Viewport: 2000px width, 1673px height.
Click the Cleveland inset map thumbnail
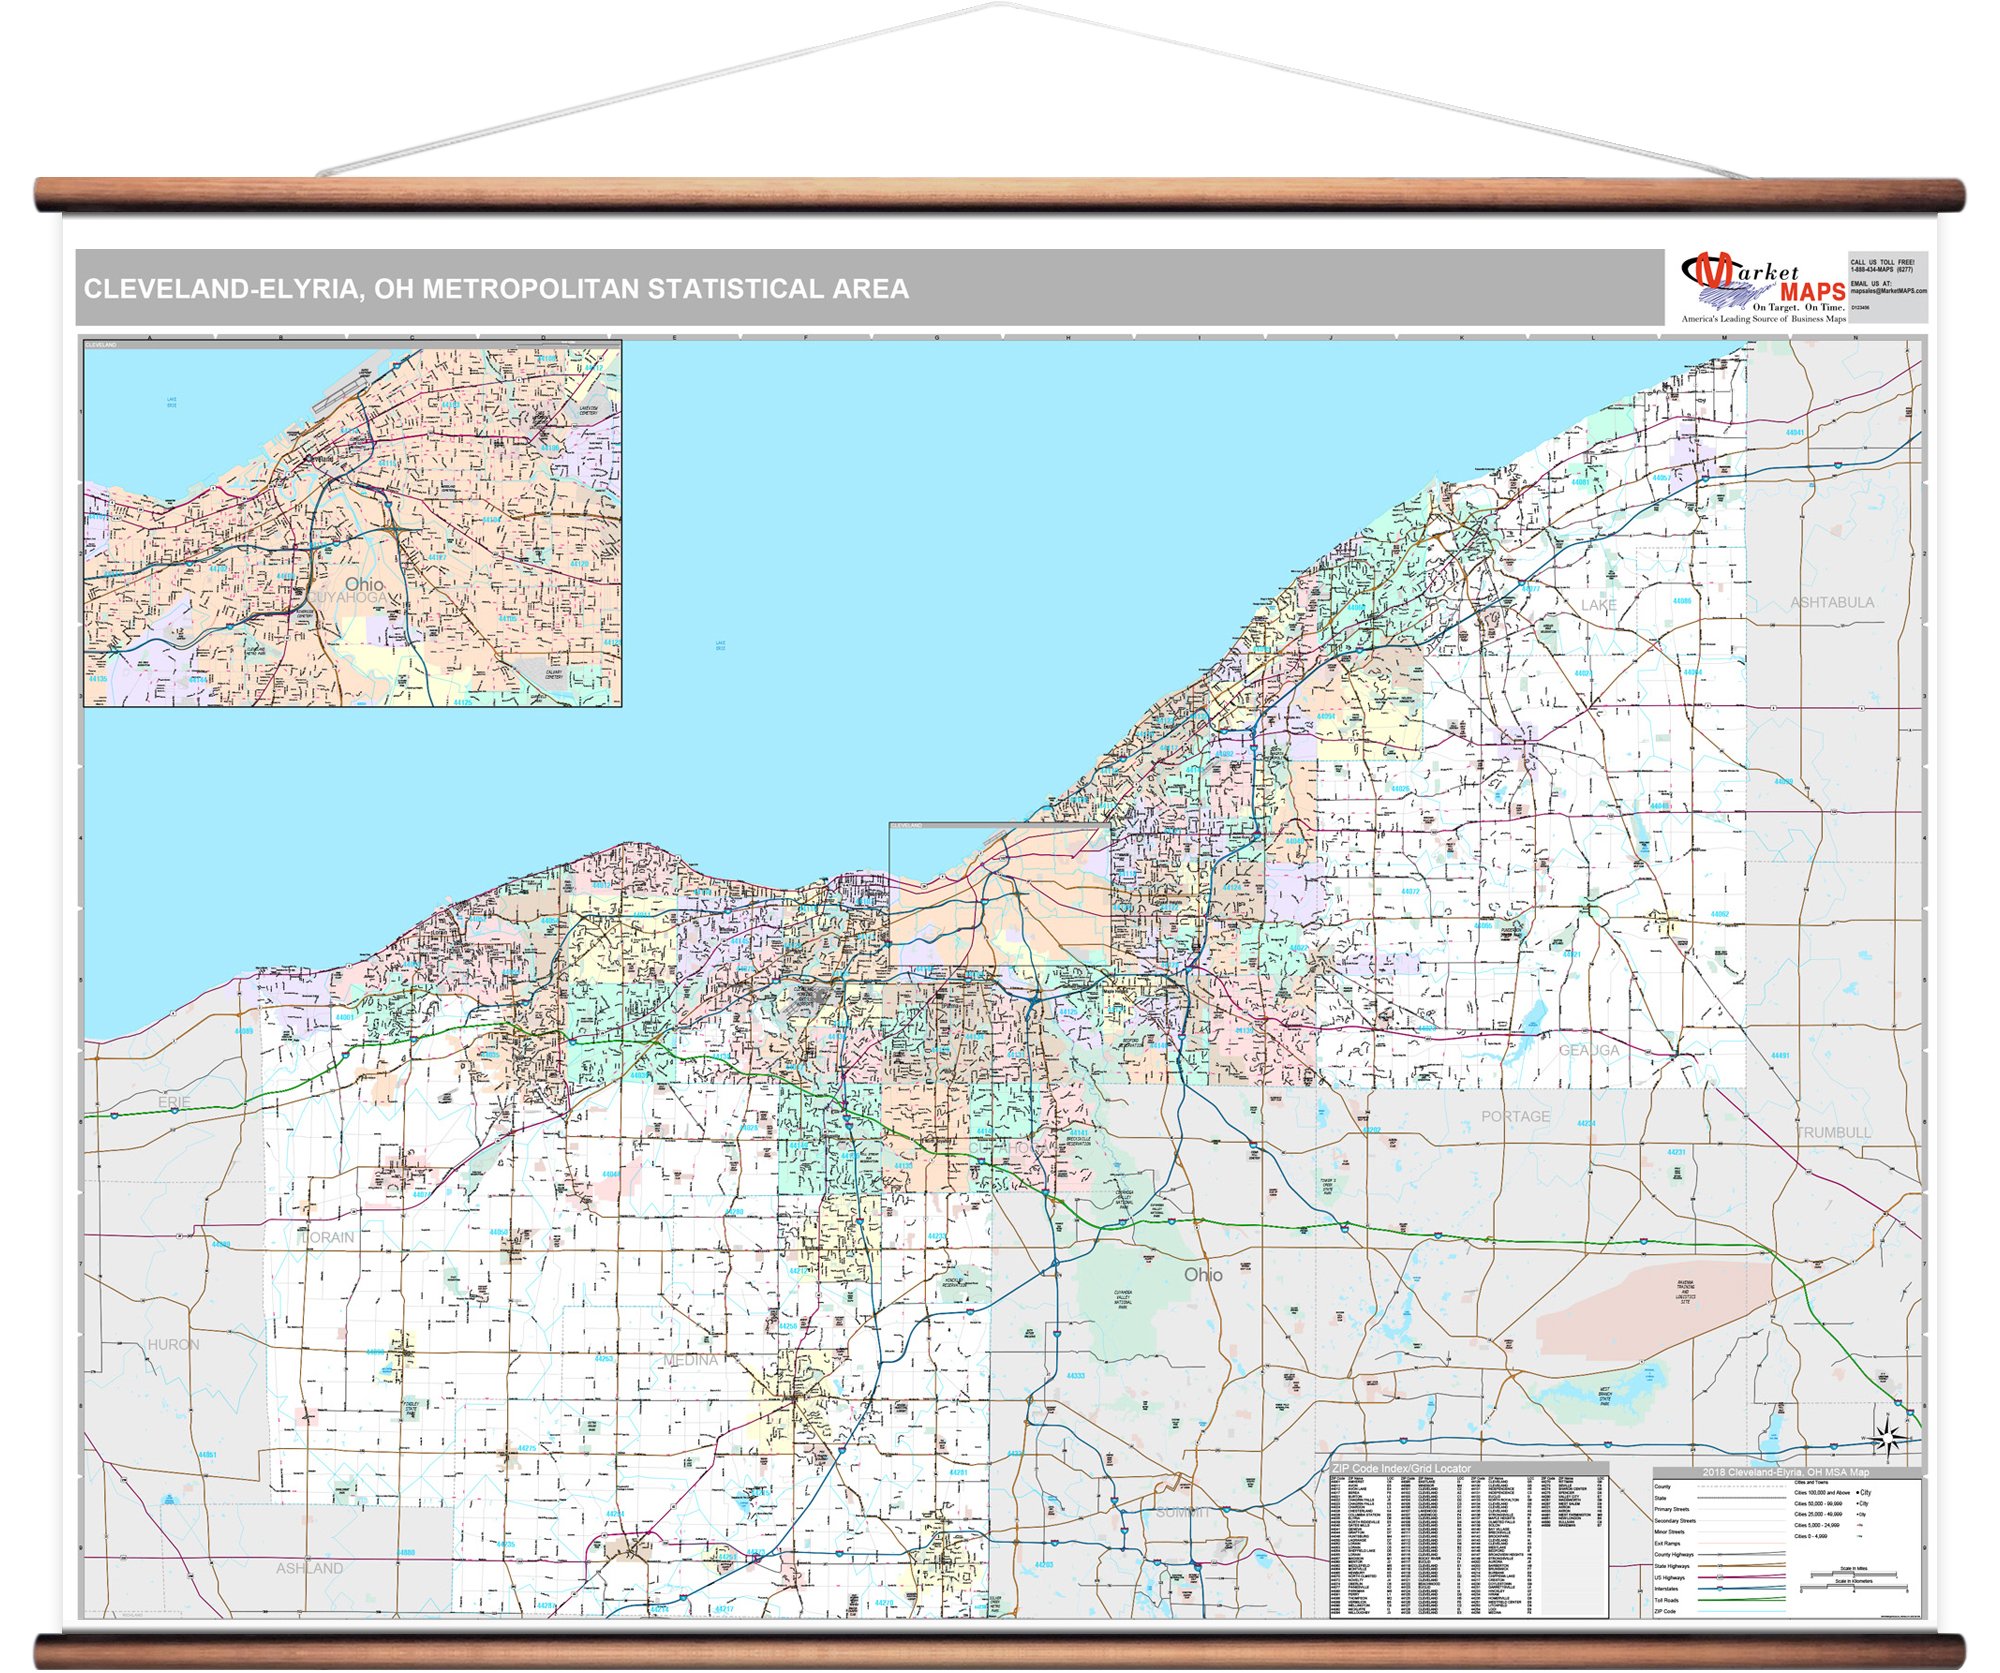pos(352,524)
